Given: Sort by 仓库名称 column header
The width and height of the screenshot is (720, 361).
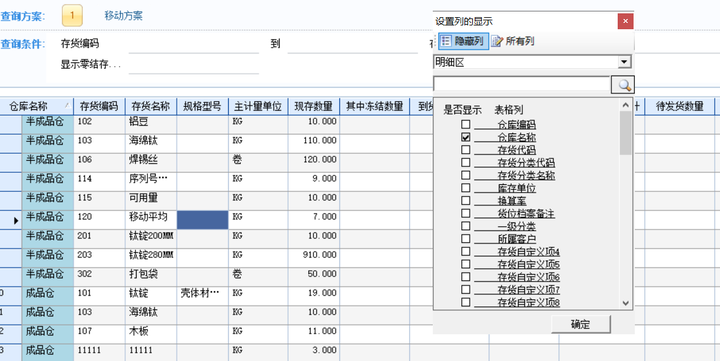Looking at the screenshot, I should click(x=37, y=107).
